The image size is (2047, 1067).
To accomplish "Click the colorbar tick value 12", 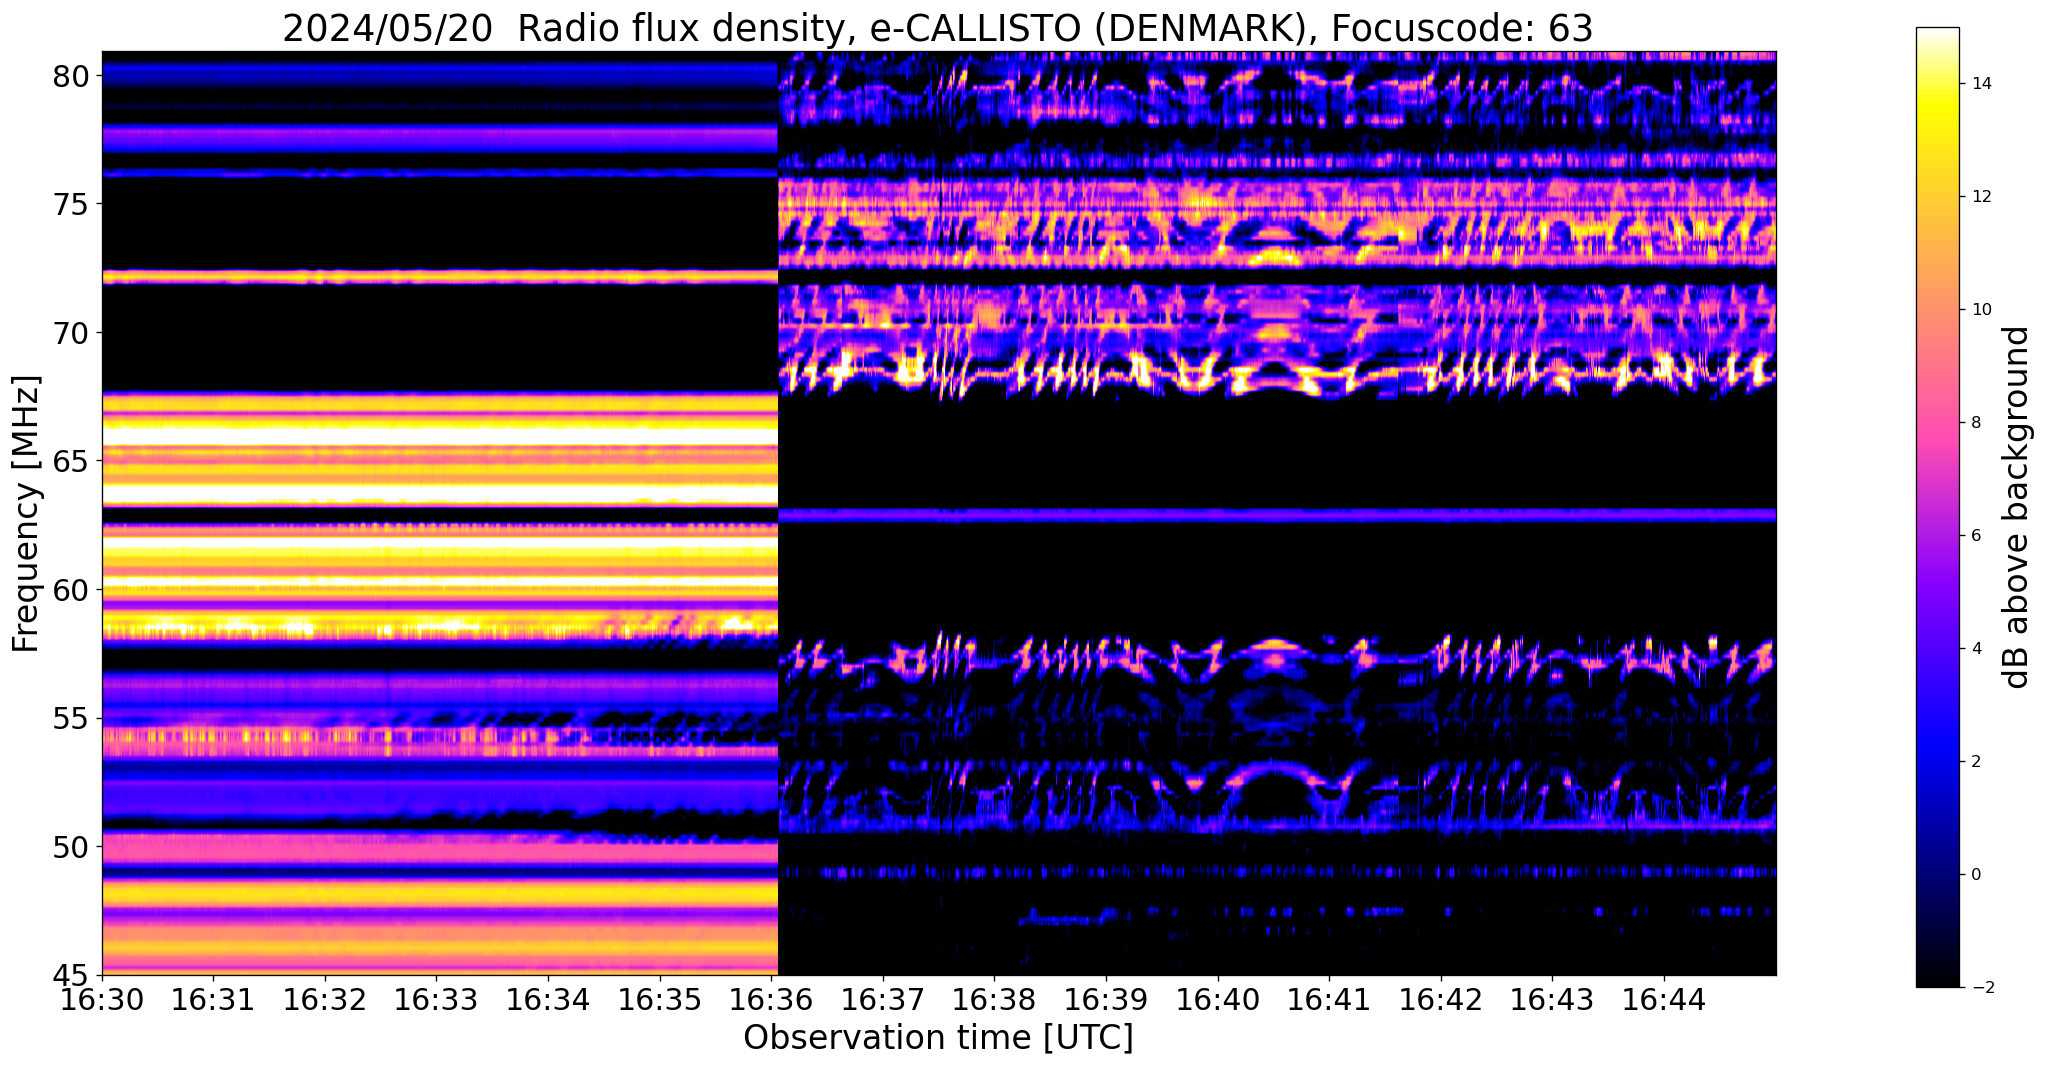I will (1980, 197).
